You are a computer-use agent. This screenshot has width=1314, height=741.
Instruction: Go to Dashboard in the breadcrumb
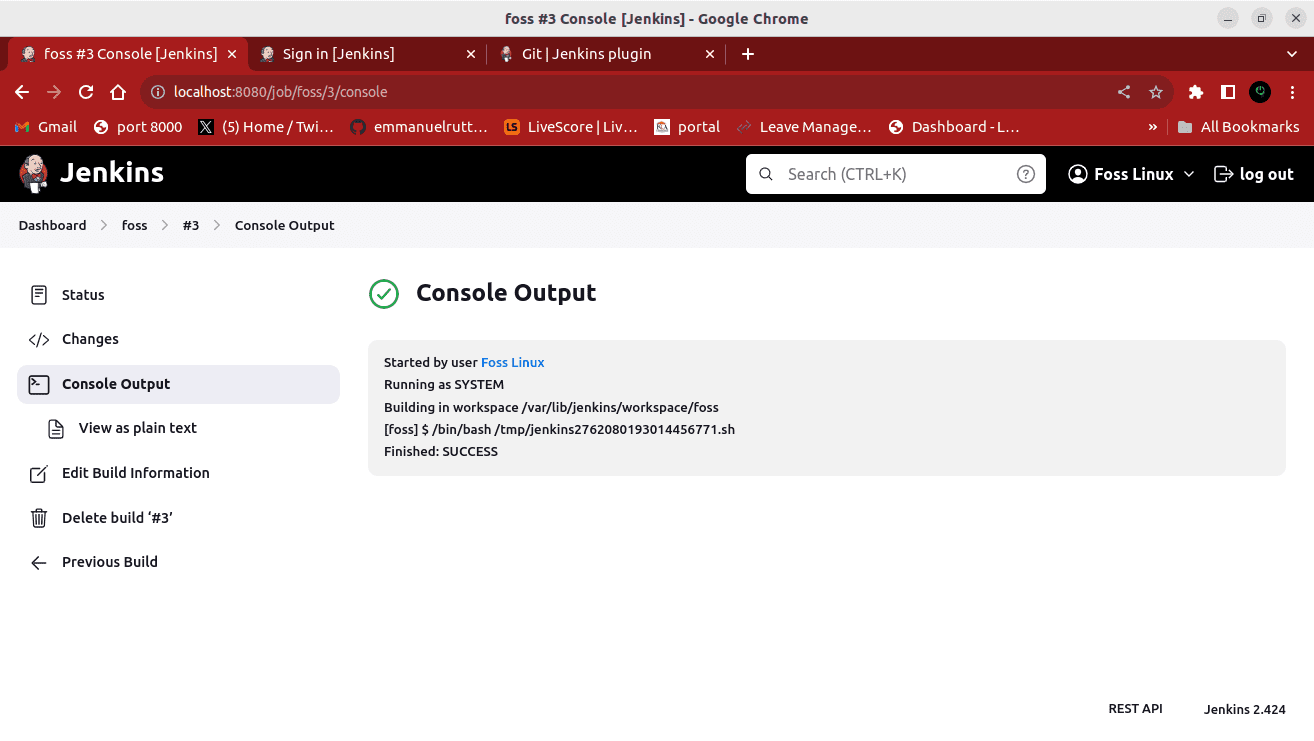click(x=52, y=225)
